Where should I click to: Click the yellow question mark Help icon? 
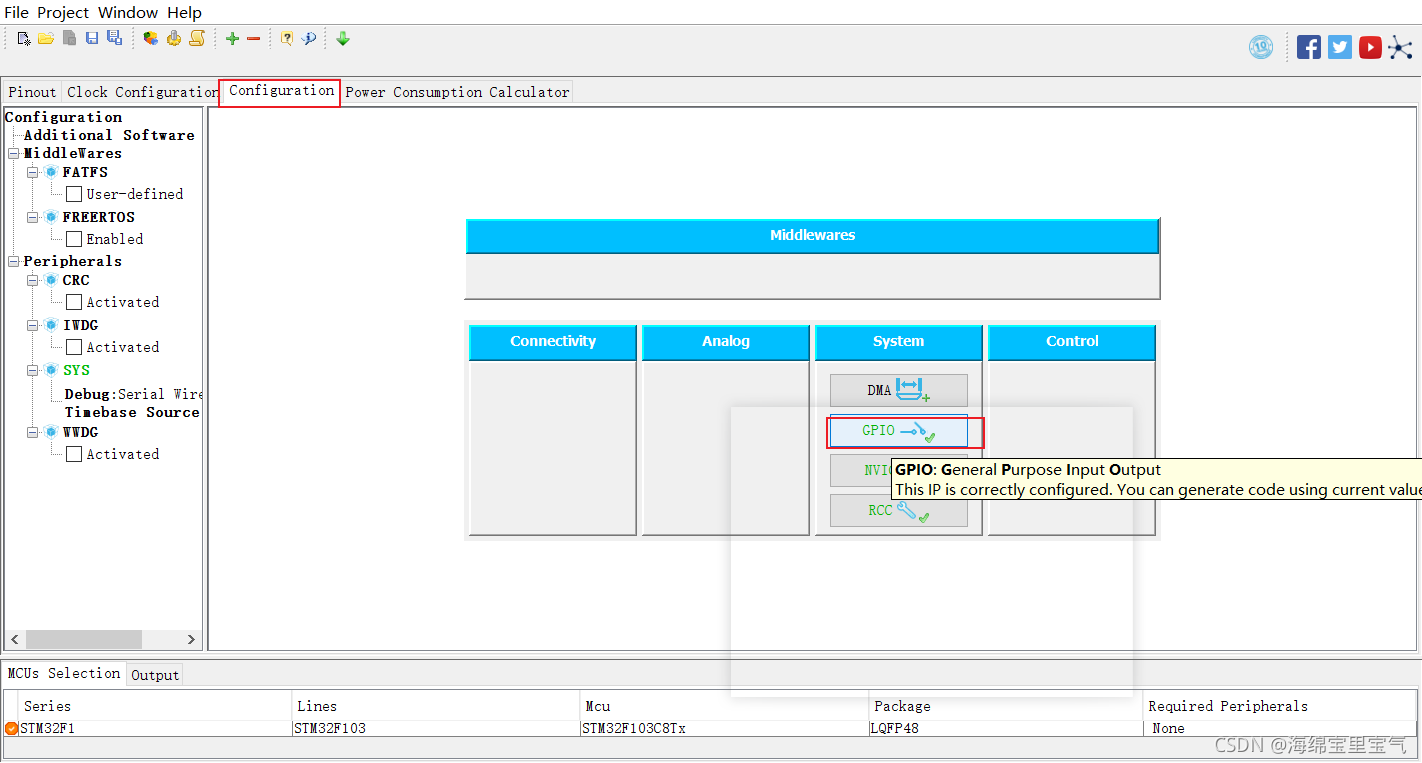click(287, 38)
